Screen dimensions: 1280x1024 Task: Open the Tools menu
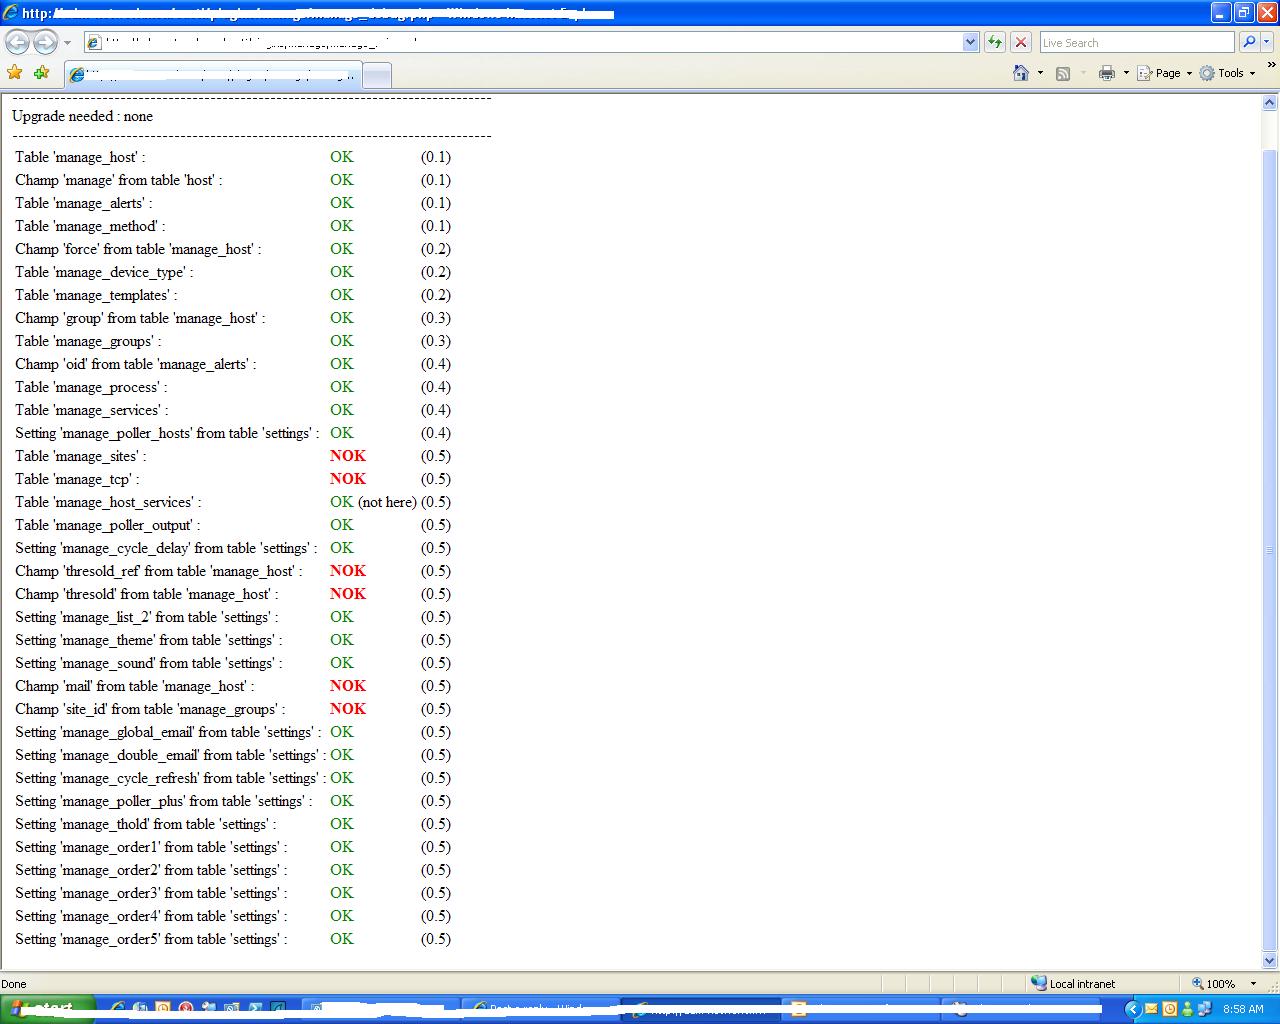point(1227,73)
